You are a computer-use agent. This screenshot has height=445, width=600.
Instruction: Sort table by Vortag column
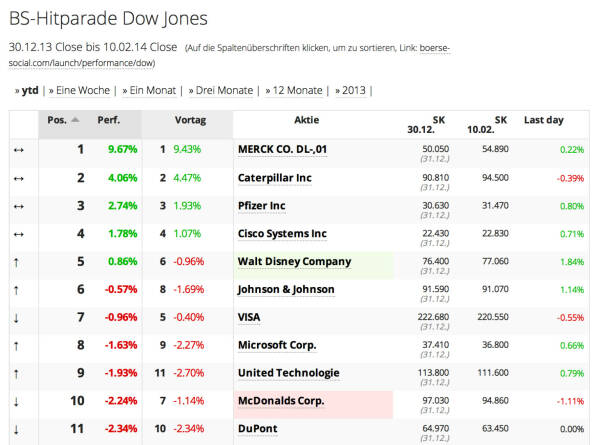189,120
